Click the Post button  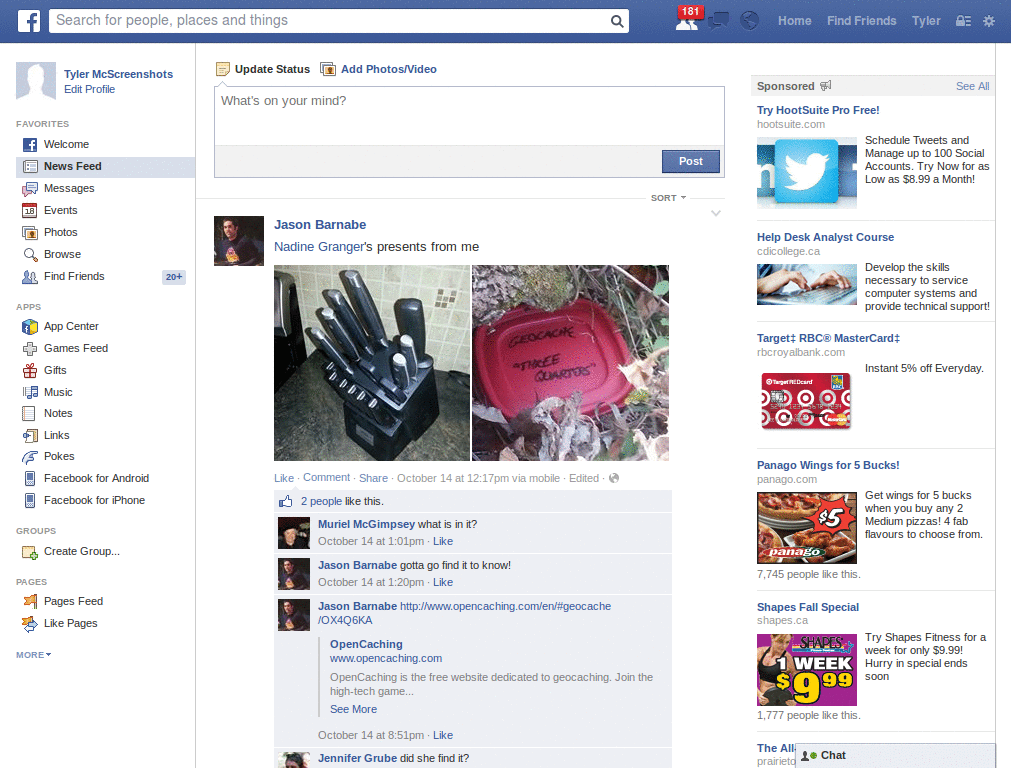[691, 161]
